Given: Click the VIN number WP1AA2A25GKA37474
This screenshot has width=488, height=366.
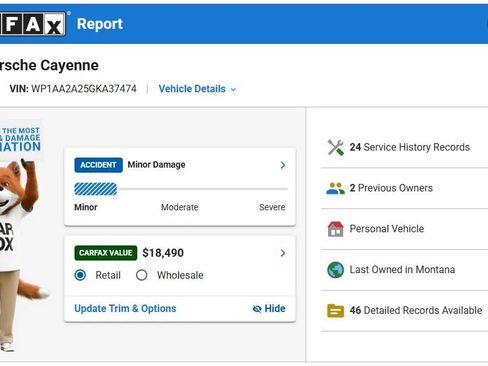Looking at the screenshot, I should [x=84, y=89].
